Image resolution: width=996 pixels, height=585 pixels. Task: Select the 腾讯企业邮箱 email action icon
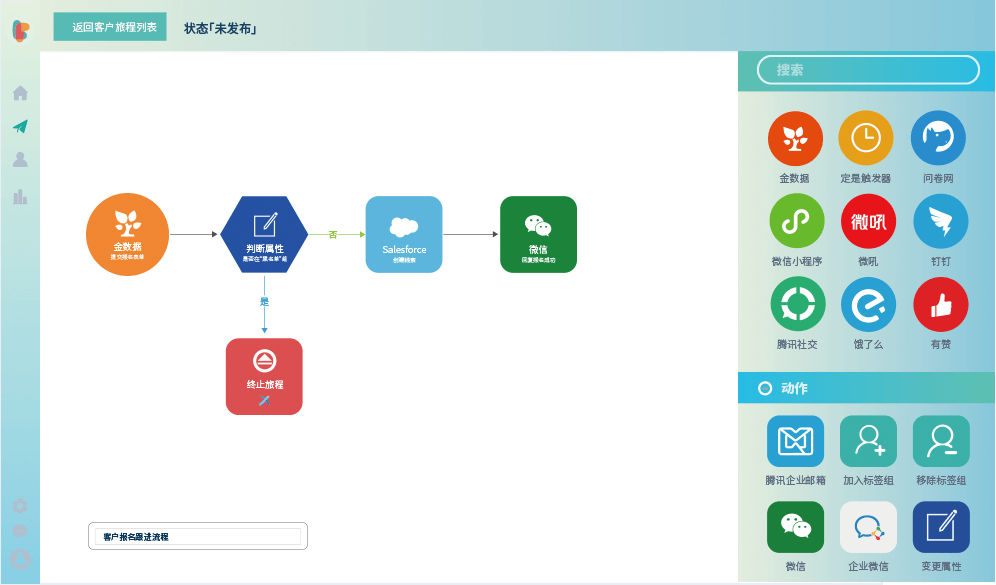point(795,441)
